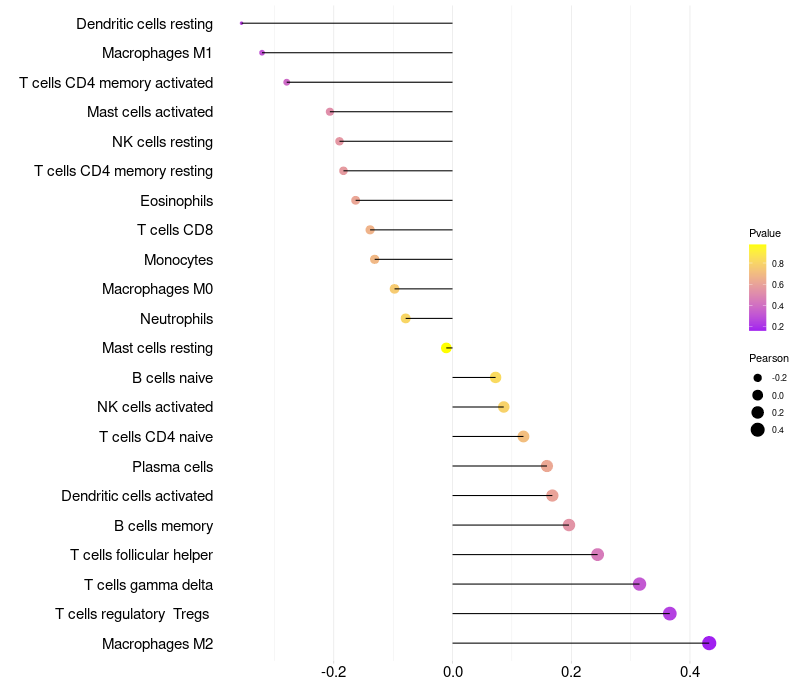Viewport: 800px width, 700px height.
Task: Click the Pearson legend title
Action: 768,358
